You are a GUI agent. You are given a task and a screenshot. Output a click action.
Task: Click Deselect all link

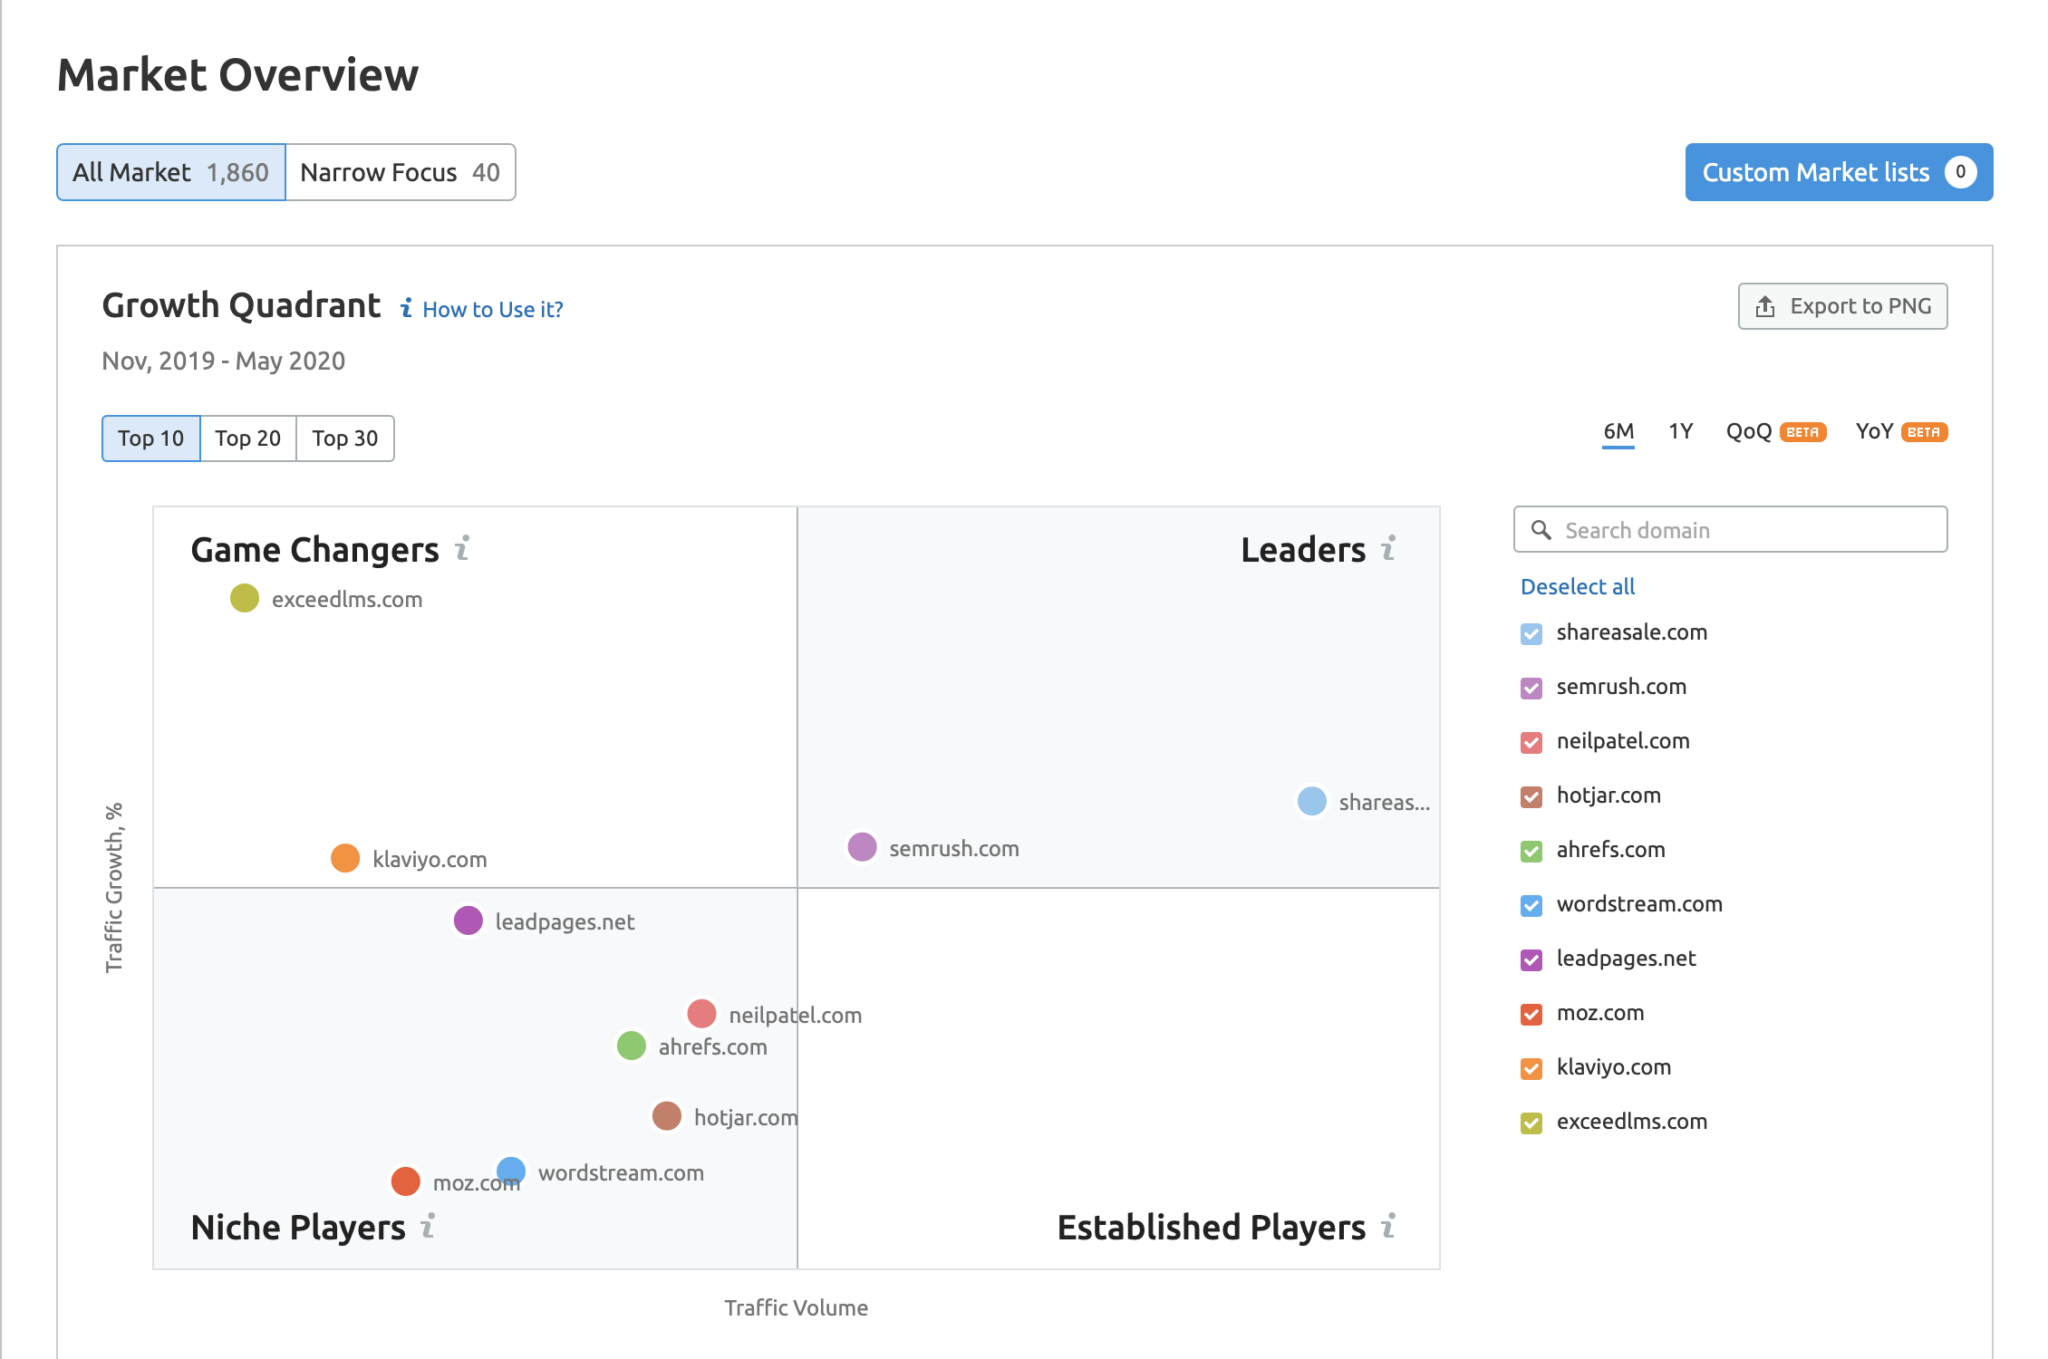(x=1577, y=587)
